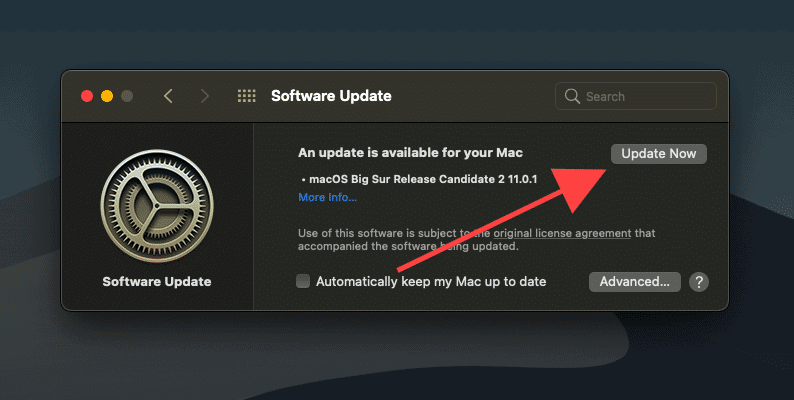The image size is (794, 400).
Task: Click the gray zoom window button
Action: coord(127,96)
